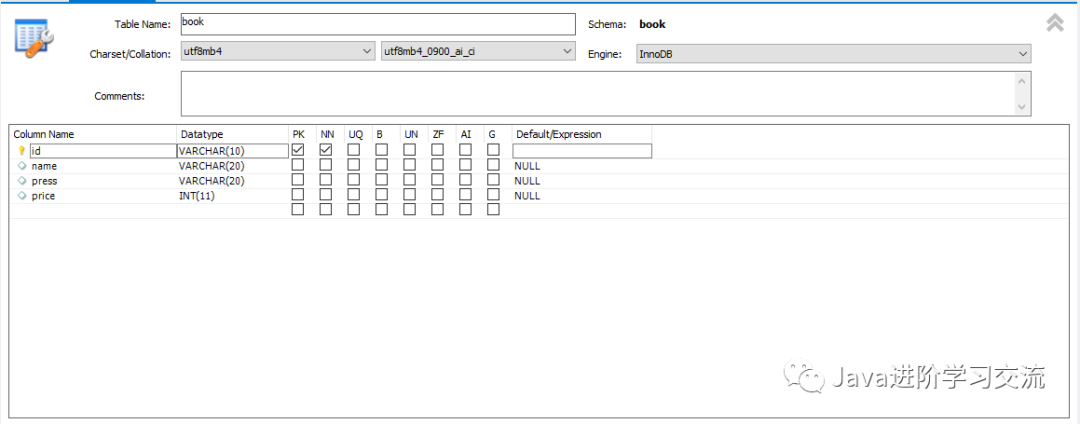Click the table editor icon at top left
The height and width of the screenshot is (424, 1080).
[x=33, y=35]
